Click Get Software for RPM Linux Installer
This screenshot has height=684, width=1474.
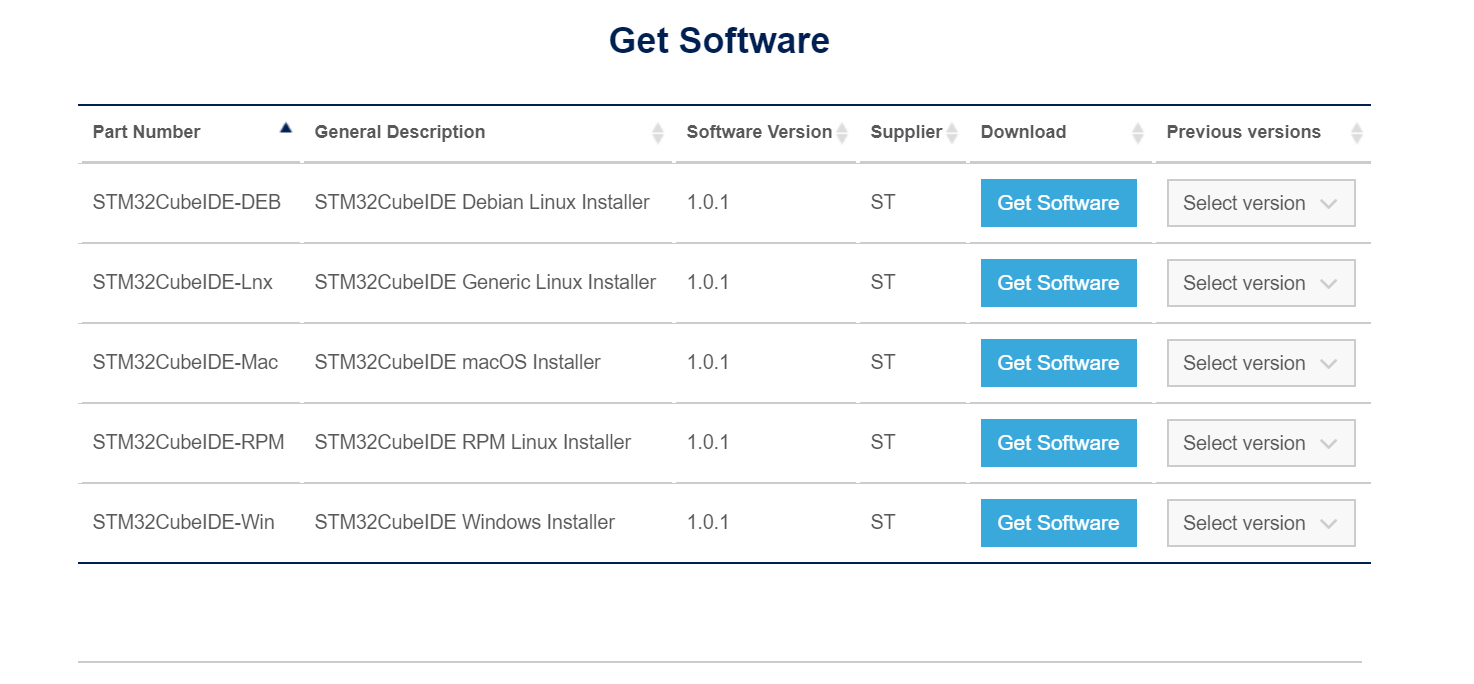pyautogui.click(x=1058, y=443)
